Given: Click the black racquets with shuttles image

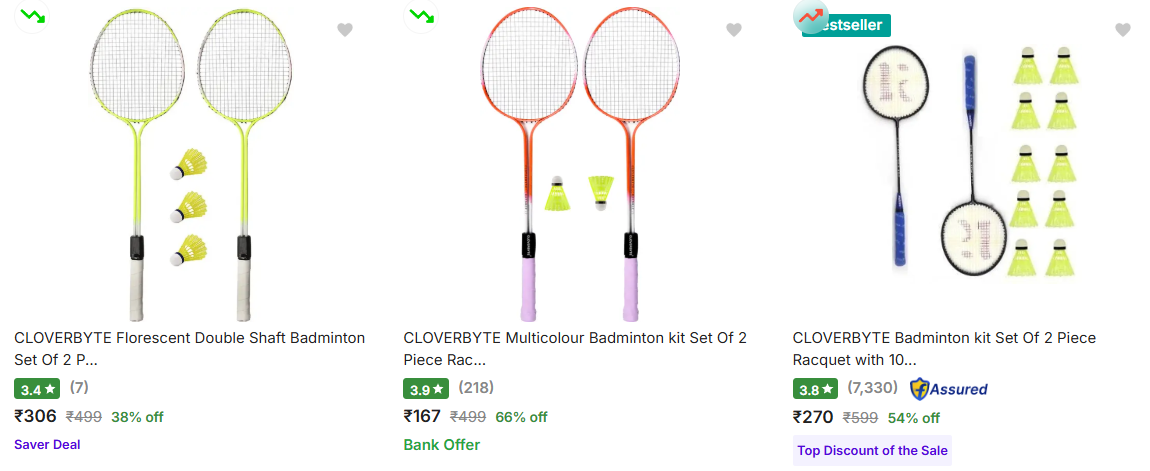Looking at the screenshot, I should (x=970, y=165).
